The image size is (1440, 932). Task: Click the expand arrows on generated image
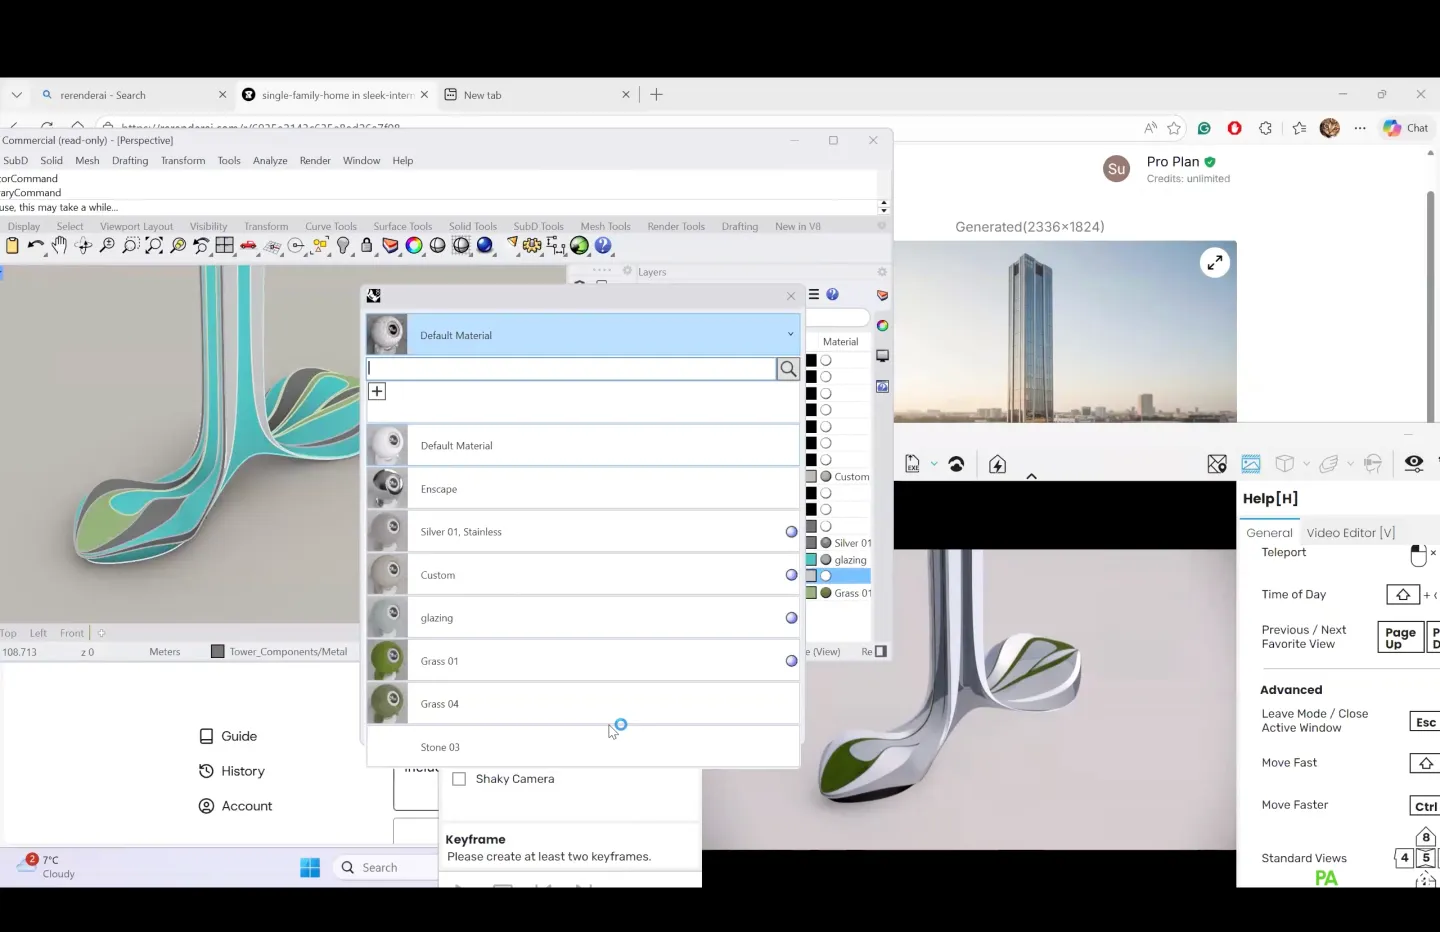pyautogui.click(x=1214, y=263)
